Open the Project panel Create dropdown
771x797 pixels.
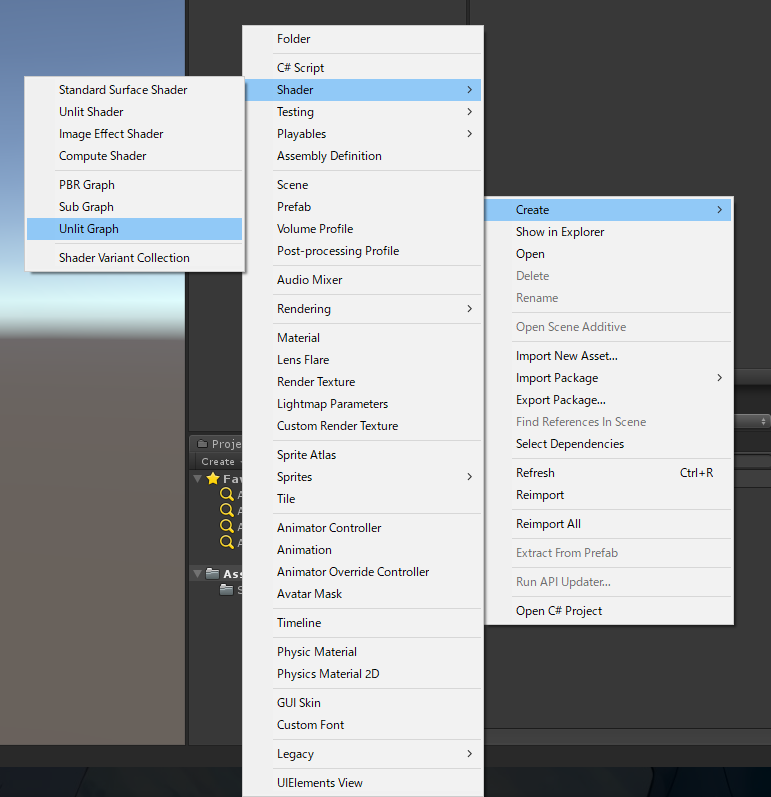pyautogui.click(x=220, y=462)
